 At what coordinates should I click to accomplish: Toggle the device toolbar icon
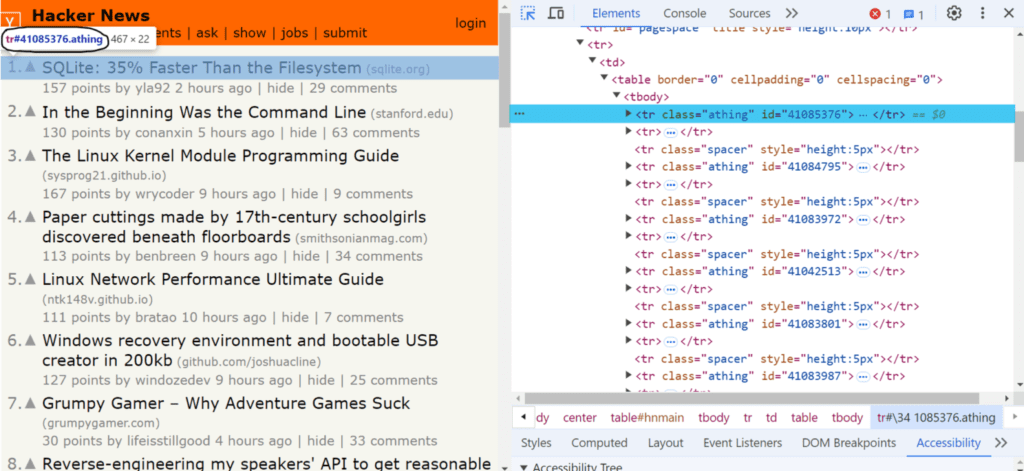[x=556, y=13]
